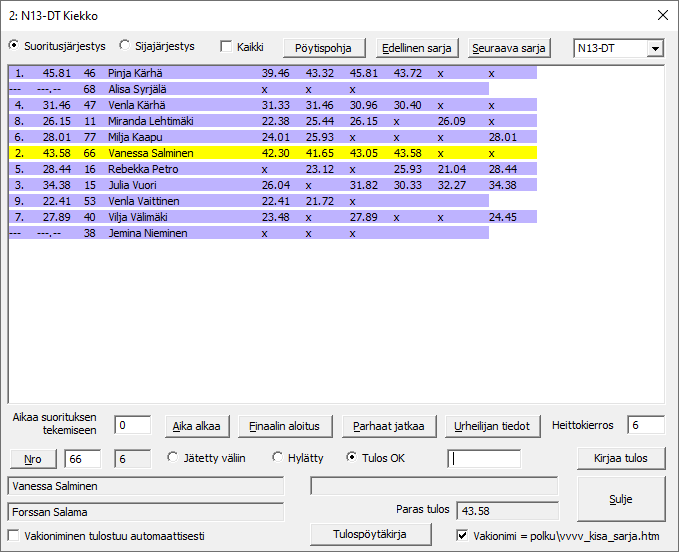Select the Julia Vuori row
This screenshot has width=679, height=552.
135,185
